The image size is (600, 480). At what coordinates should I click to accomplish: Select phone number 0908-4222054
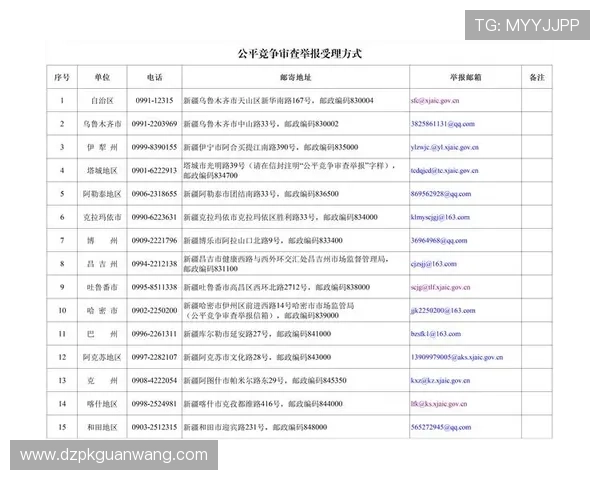(x=155, y=381)
